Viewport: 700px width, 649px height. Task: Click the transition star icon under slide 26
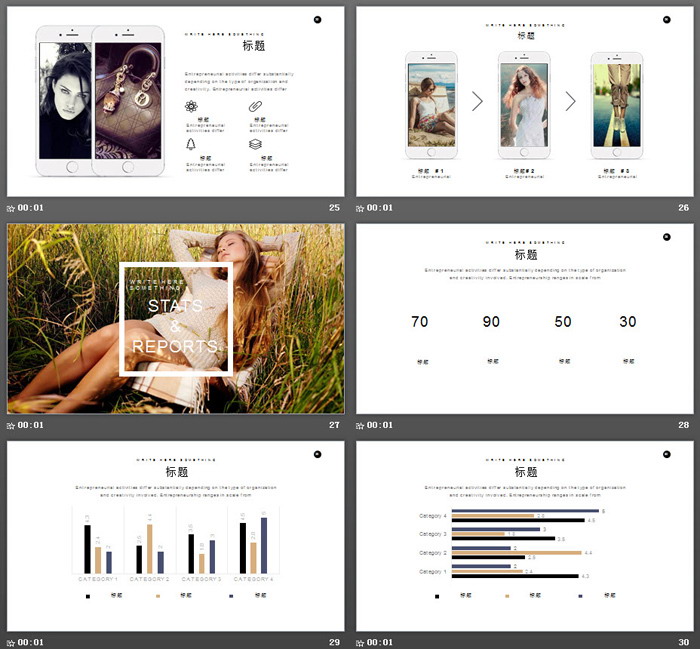(x=361, y=208)
